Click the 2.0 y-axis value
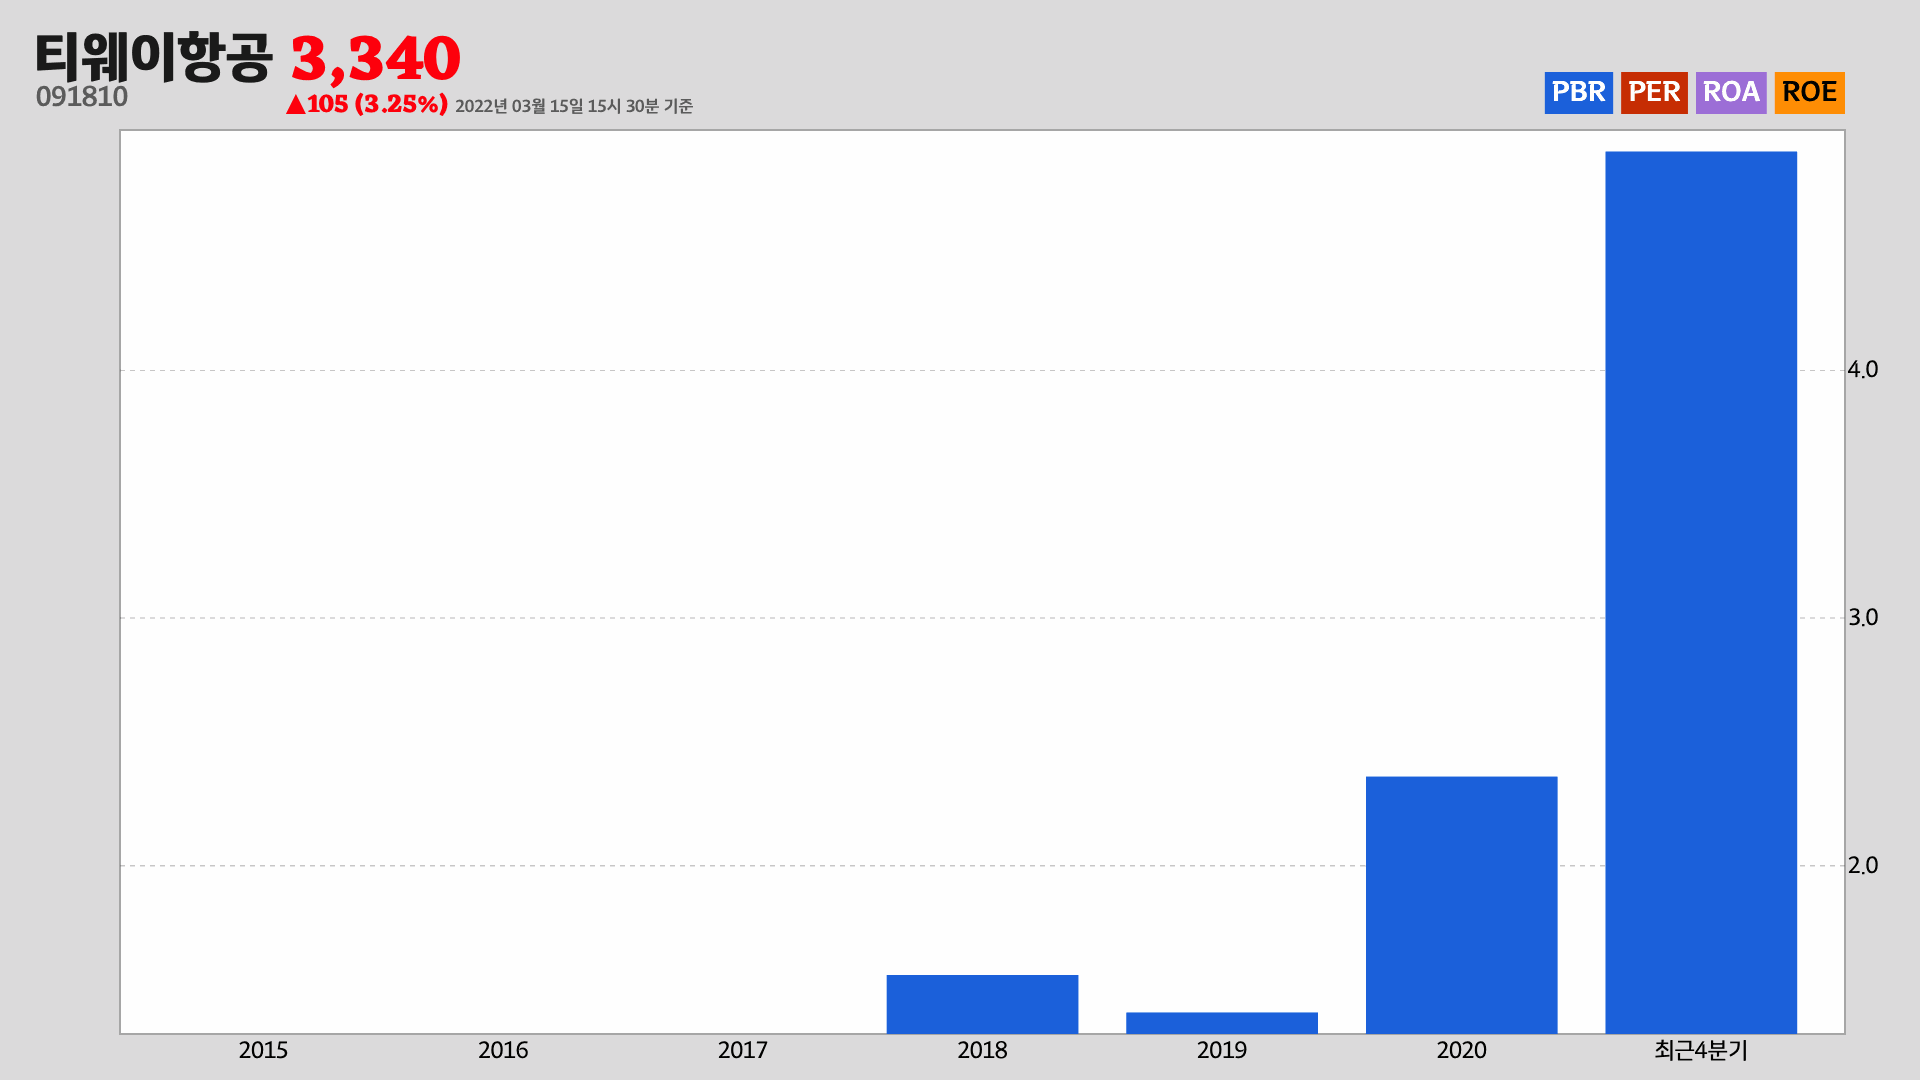This screenshot has height=1080, width=1920. [1863, 865]
